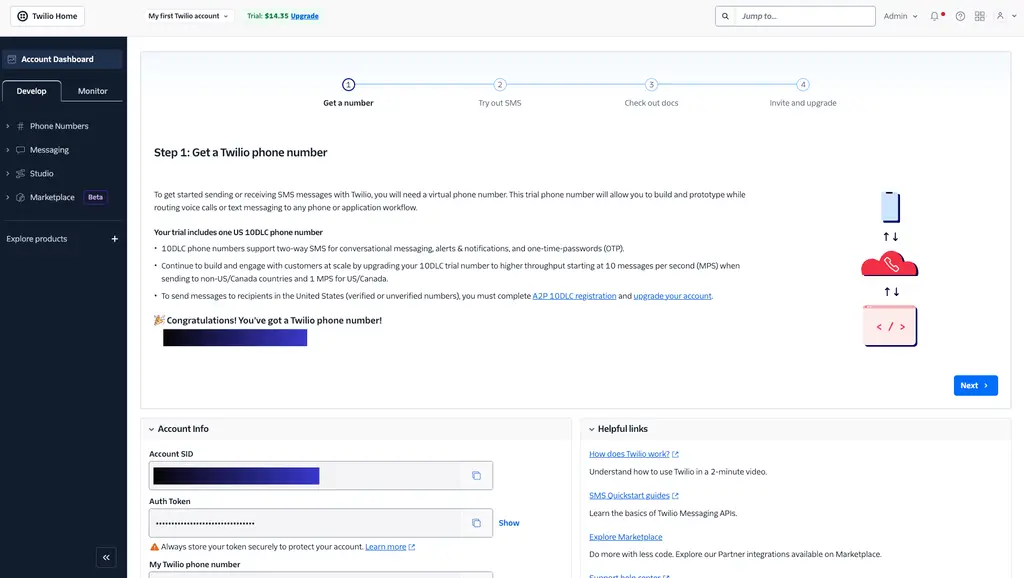Image resolution: width=1024 pixels, height=578 pixels.
Task: Click the Upgrade trial link
Action: (304, 16)
